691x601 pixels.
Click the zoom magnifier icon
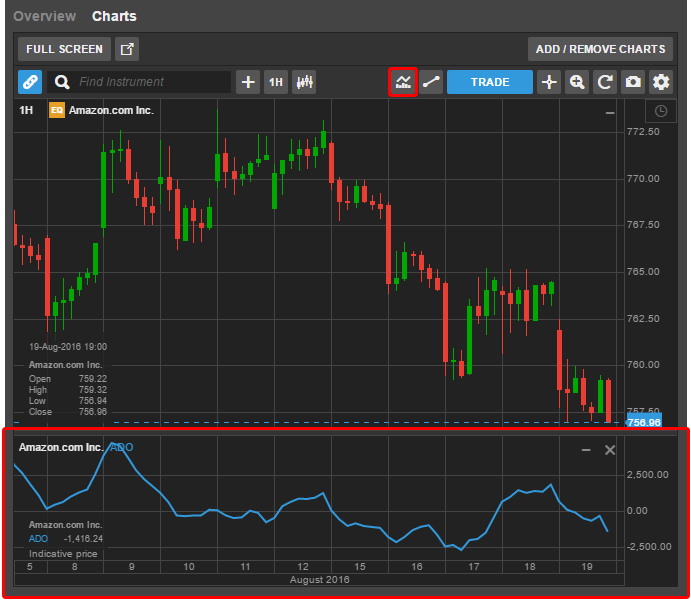pyautogui.click(x=576, y=82)
